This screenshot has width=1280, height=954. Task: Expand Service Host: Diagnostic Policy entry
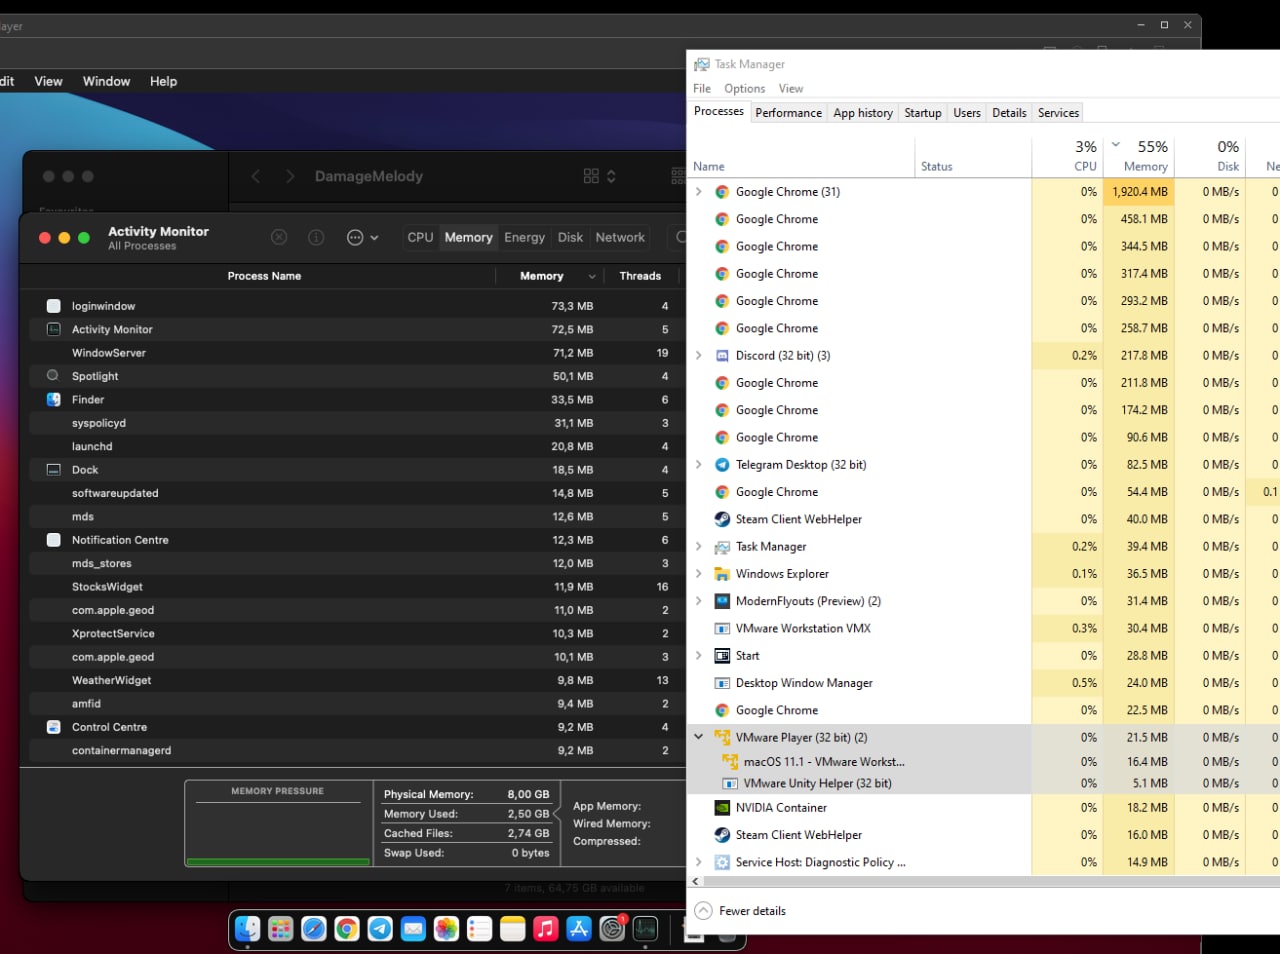699,862
